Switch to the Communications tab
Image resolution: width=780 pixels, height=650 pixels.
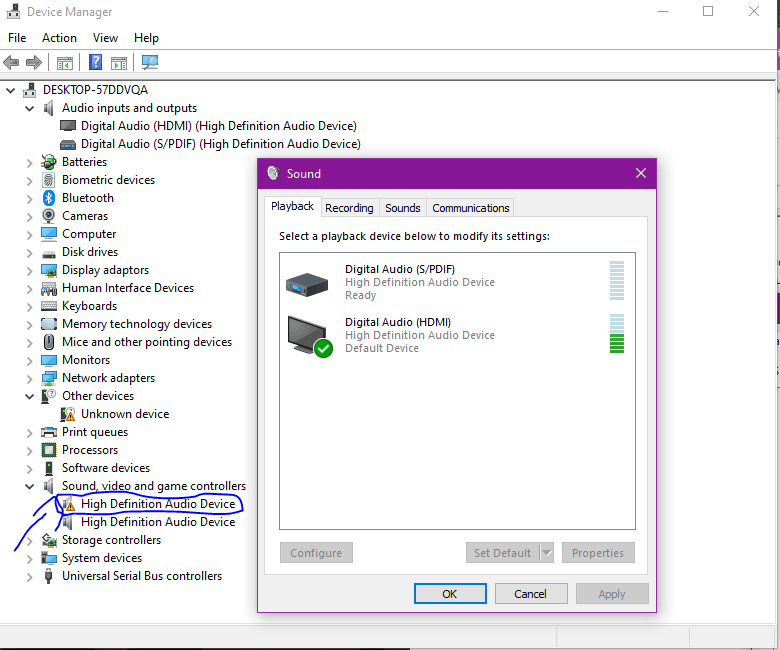[x=470, y=208]
